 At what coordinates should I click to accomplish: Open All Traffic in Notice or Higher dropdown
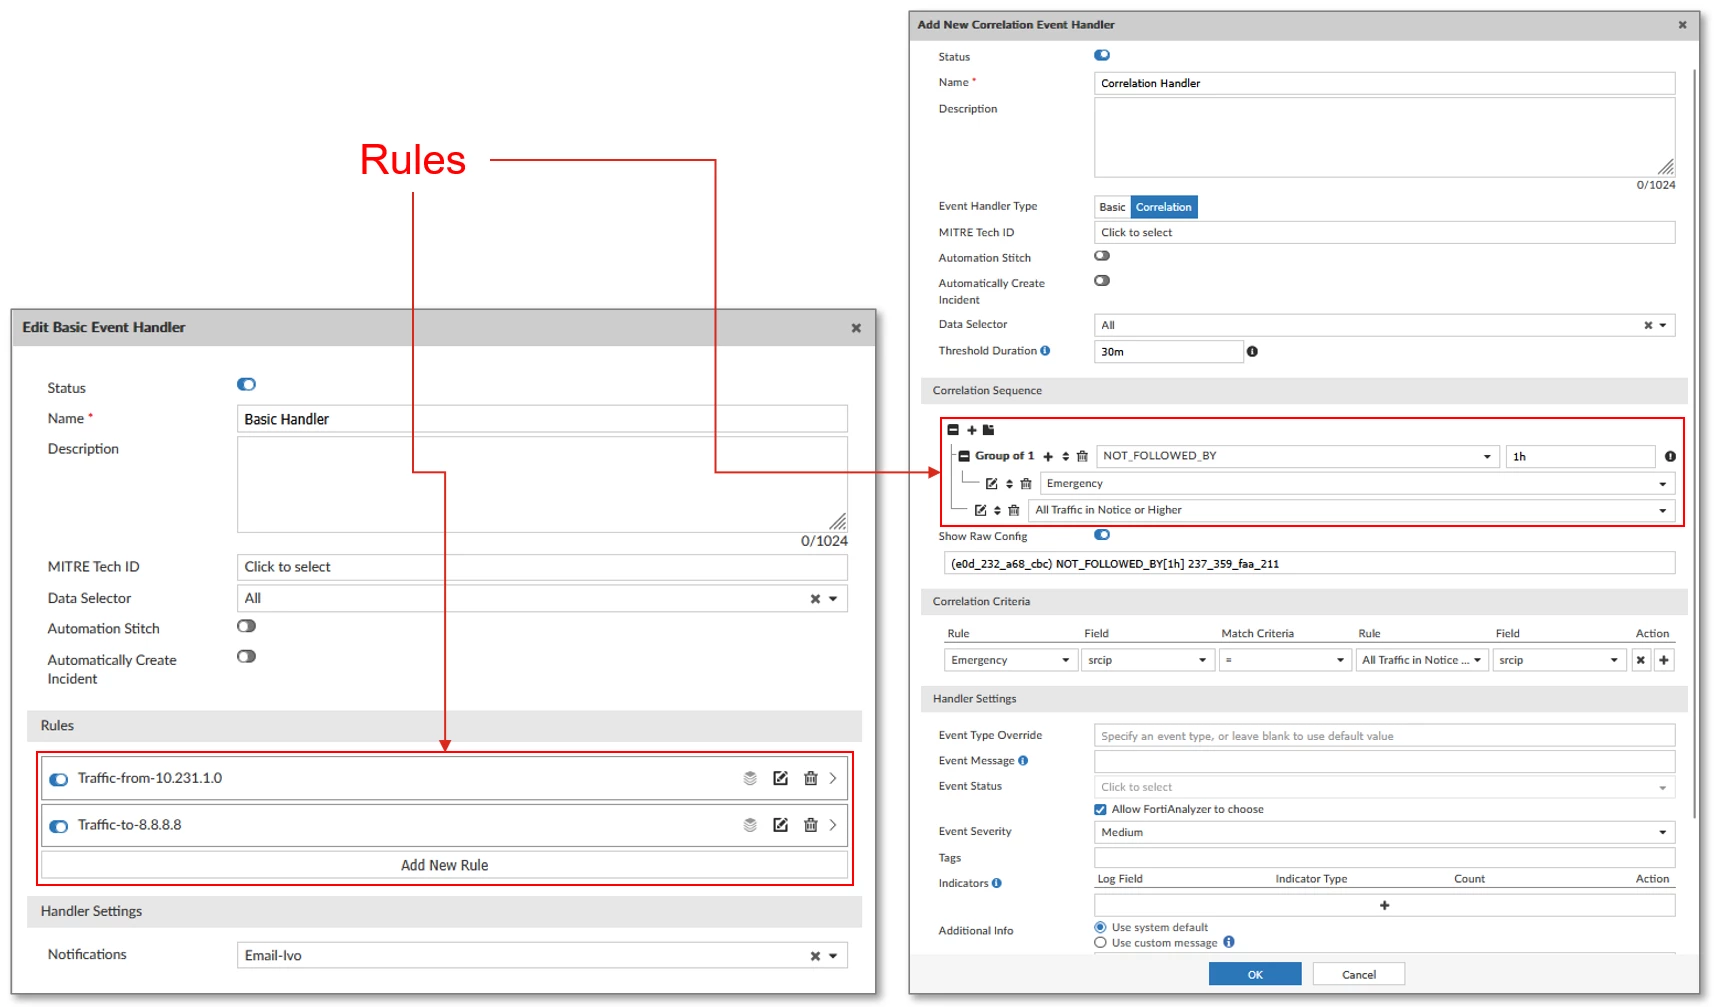click(x=1663, y=511)
